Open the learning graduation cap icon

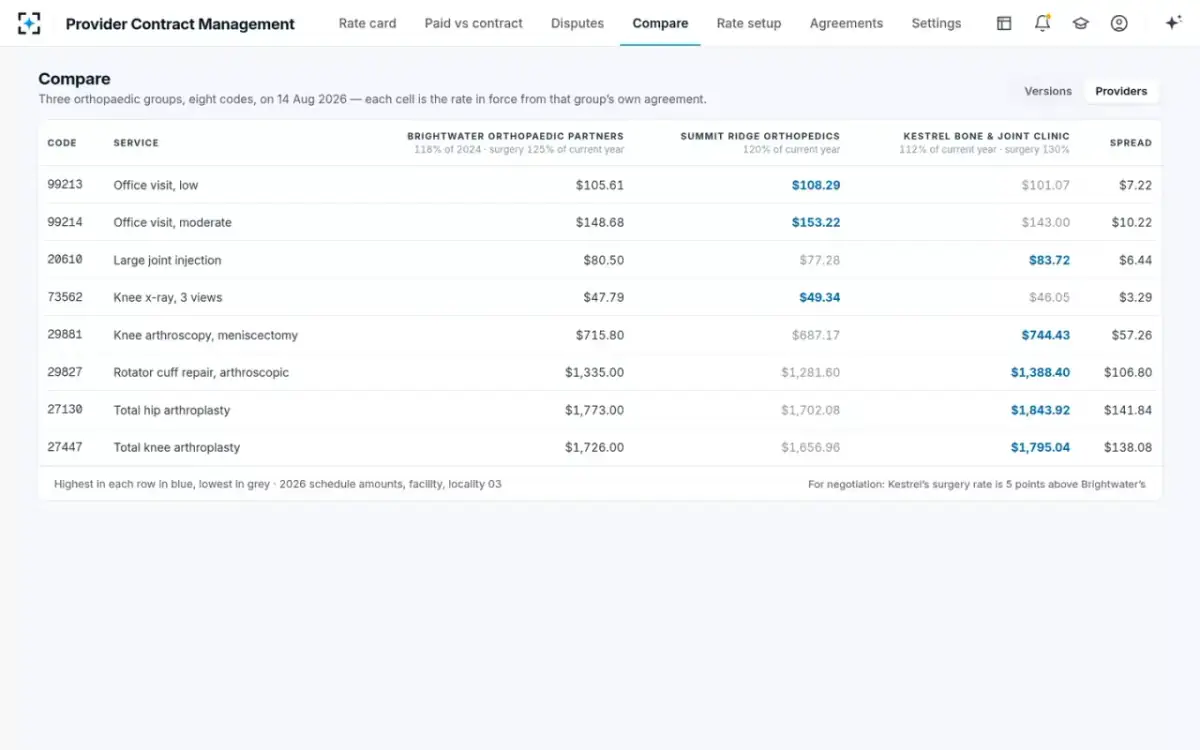click(1080, 23)
